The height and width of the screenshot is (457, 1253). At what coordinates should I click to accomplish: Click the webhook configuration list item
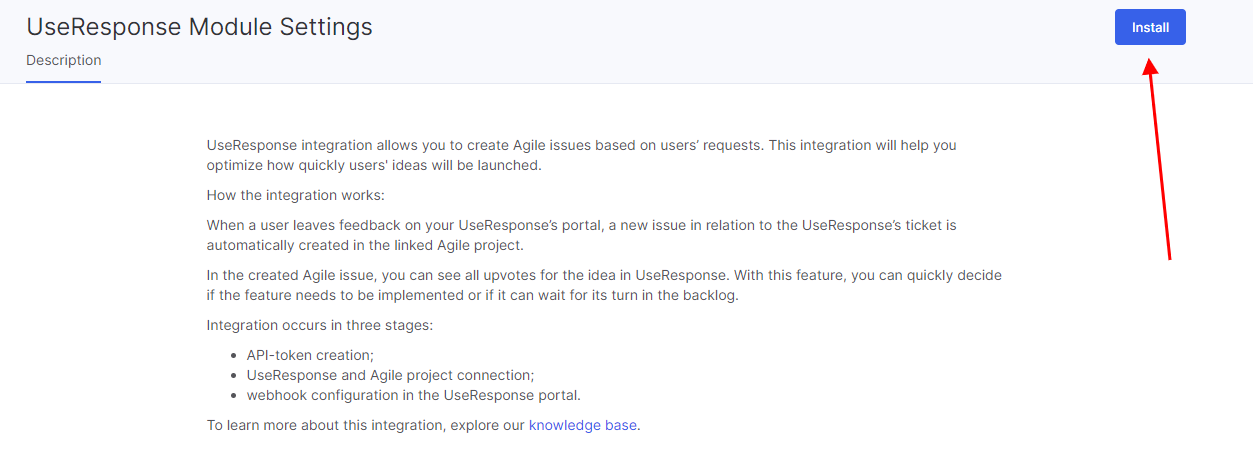pos(414,395)
